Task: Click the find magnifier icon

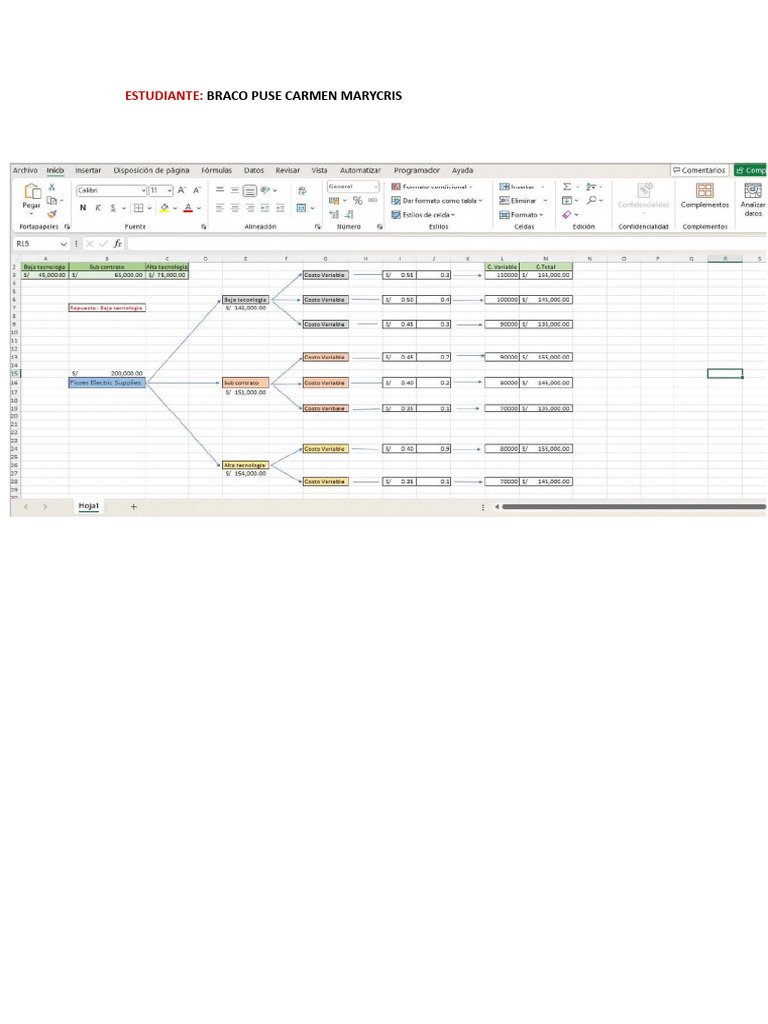Action: pos(591,200)
